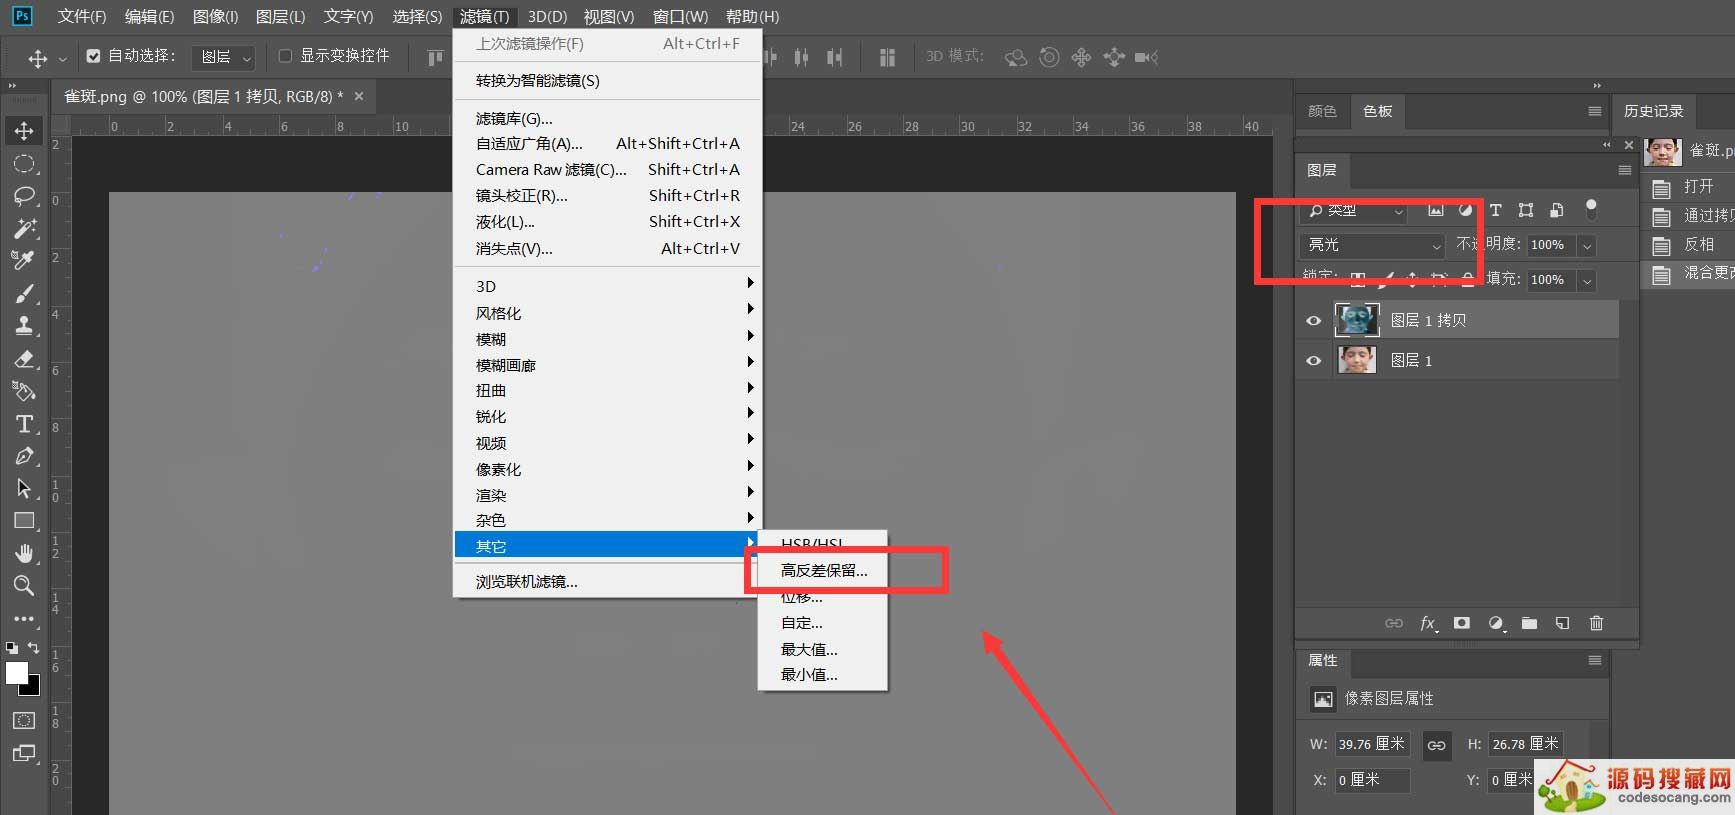
Task: Change screen mode icon
Action: [x=24, y=753]
